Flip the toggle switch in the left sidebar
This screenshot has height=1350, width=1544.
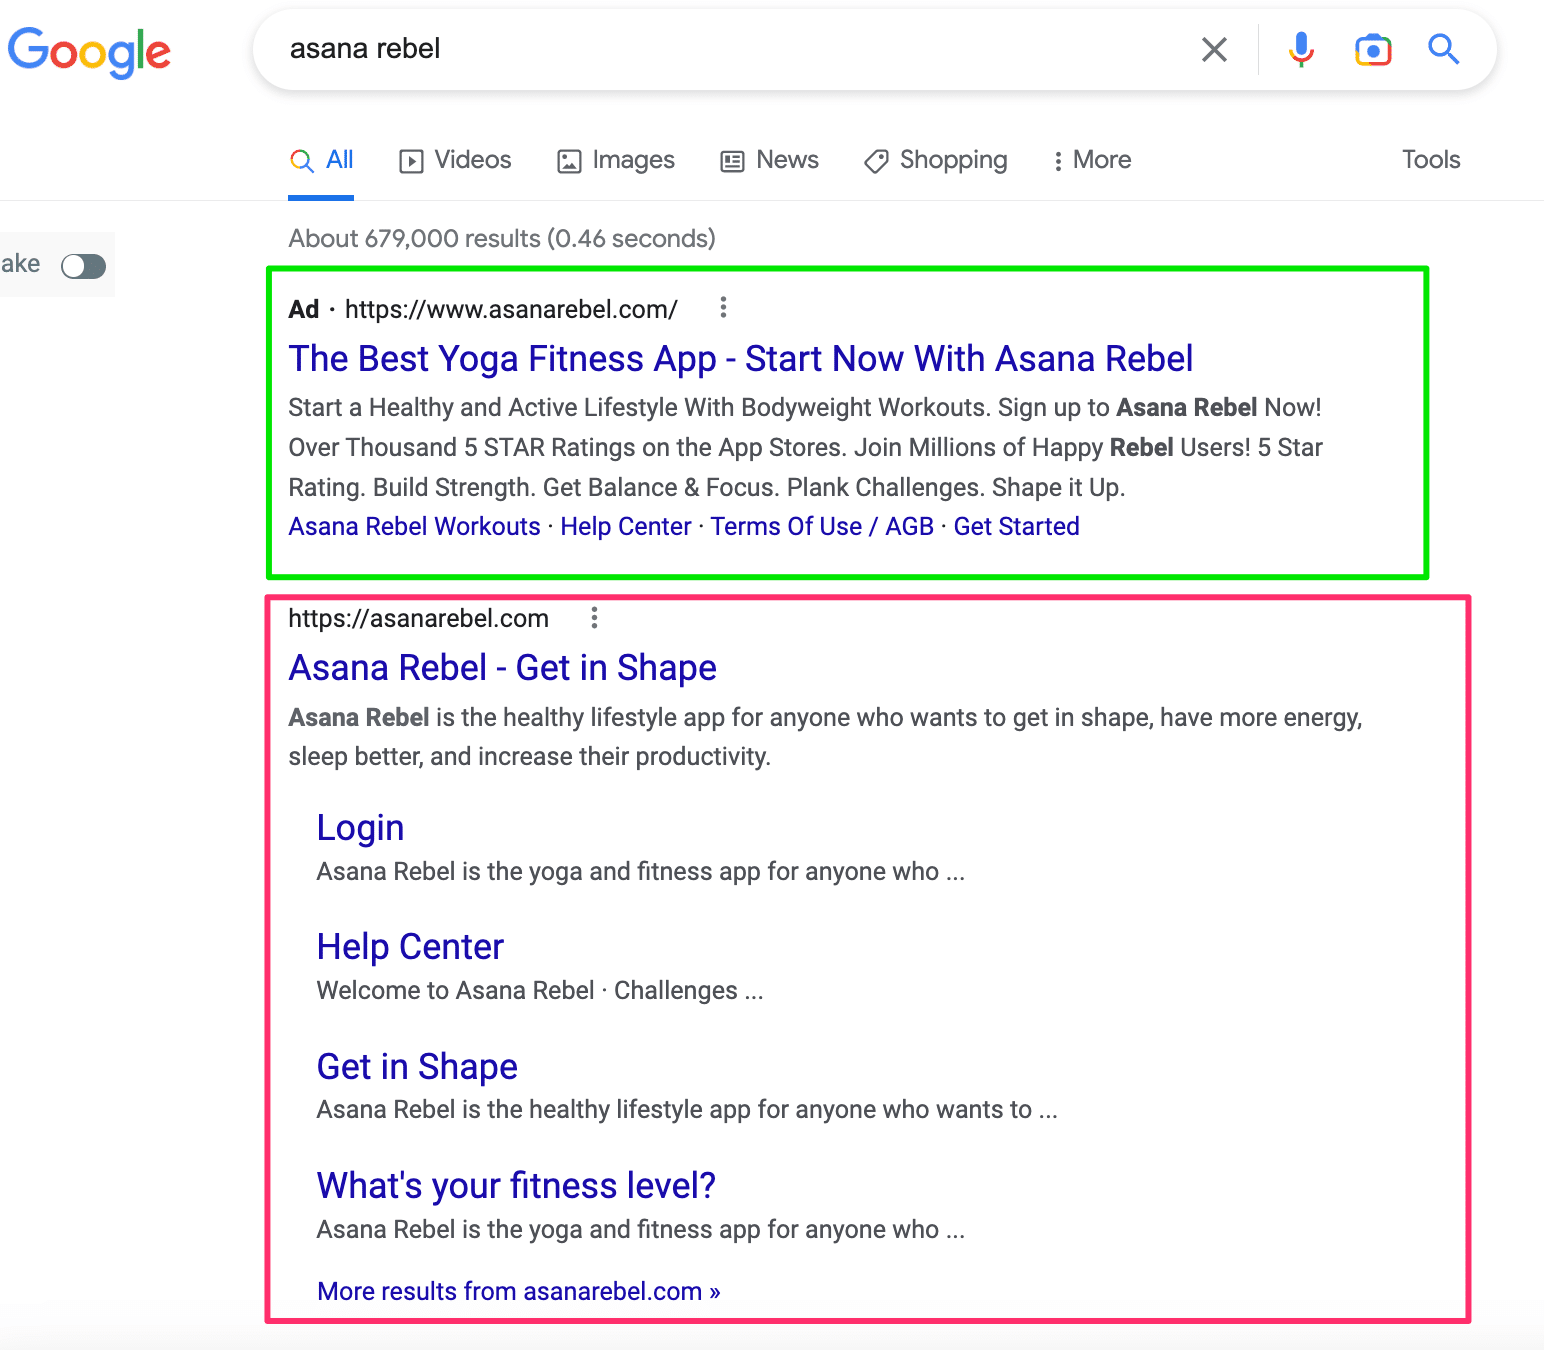(x=82, y=264)
